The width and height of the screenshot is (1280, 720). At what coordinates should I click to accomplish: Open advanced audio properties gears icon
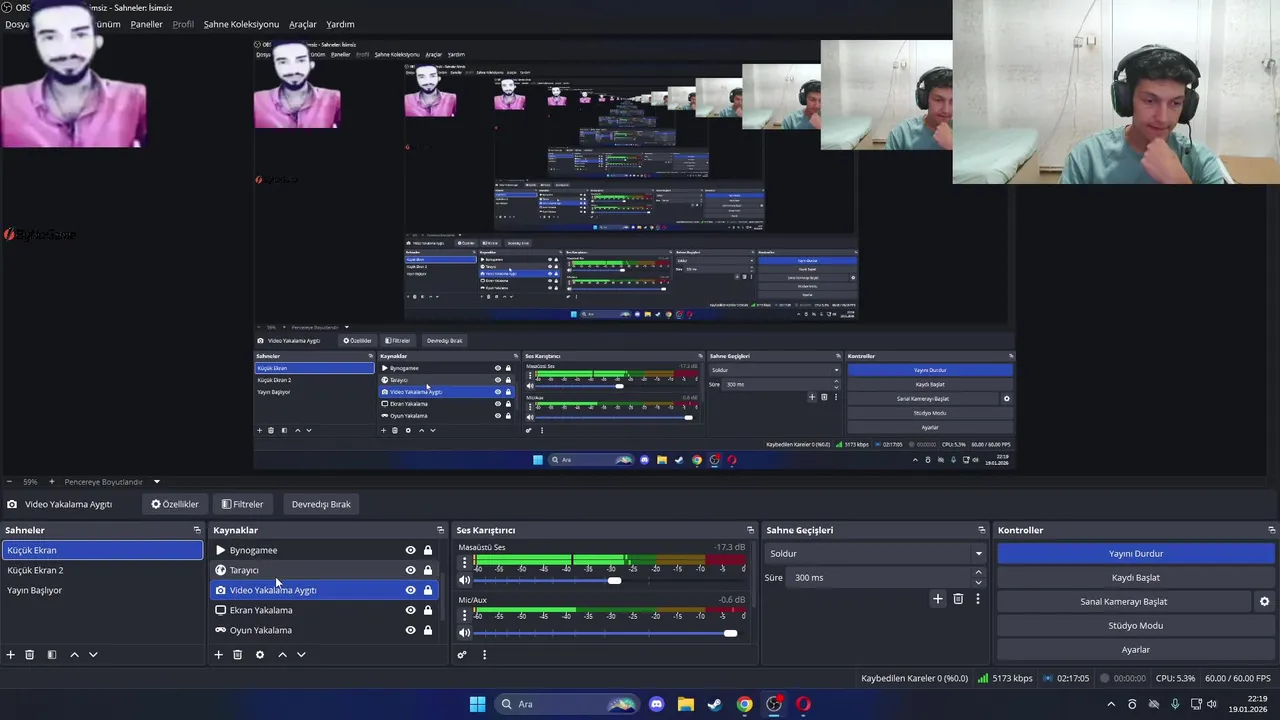click(x=462, y=655)
